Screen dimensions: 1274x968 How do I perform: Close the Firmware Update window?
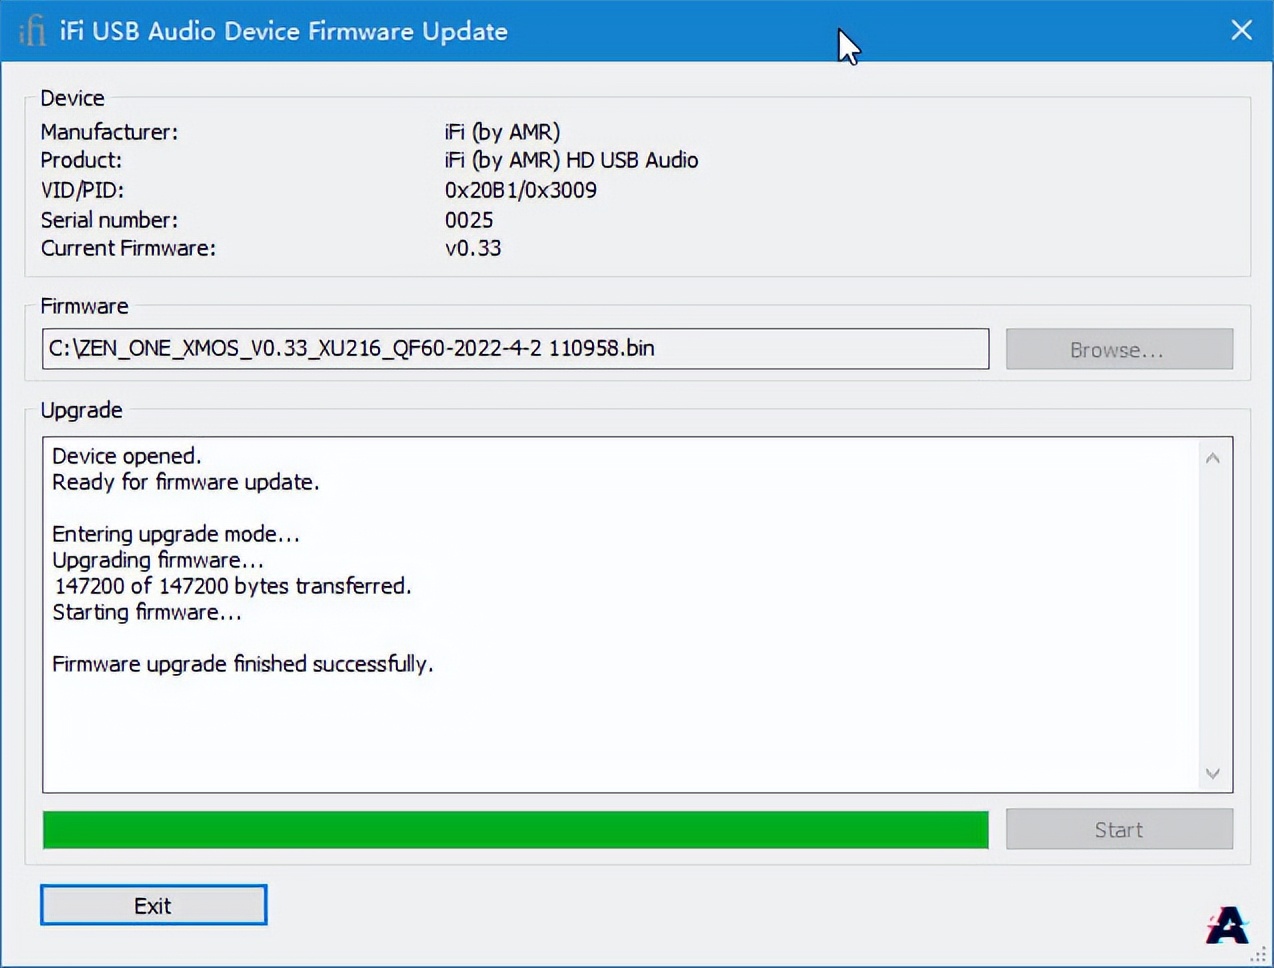1241,30
